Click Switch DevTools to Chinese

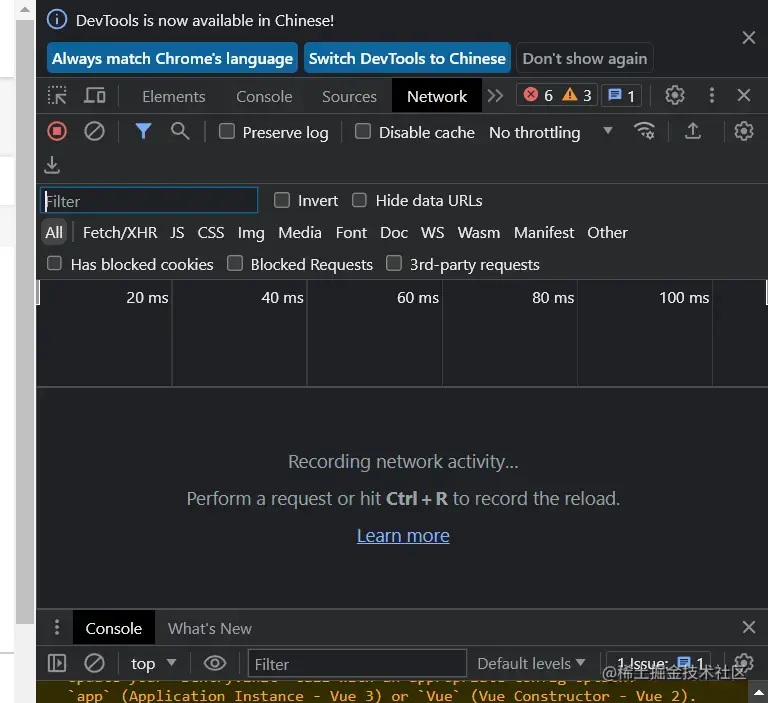pyautogui.click(x=407, y=58)
